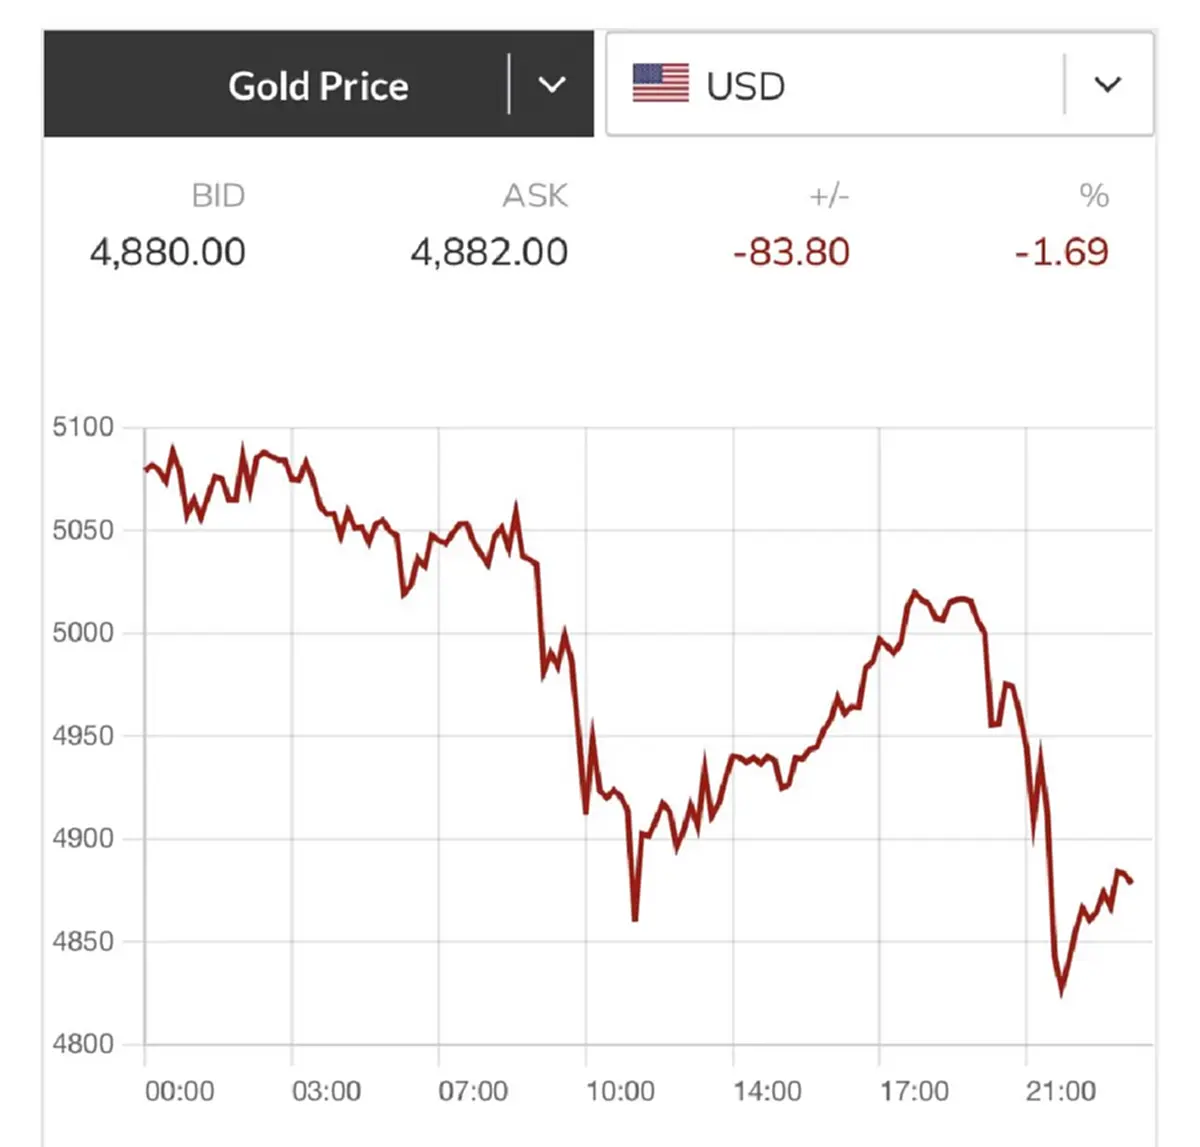The image size is (1200, 1147).
Task: Click the 17:00 time axis label
Action: 914,1090
